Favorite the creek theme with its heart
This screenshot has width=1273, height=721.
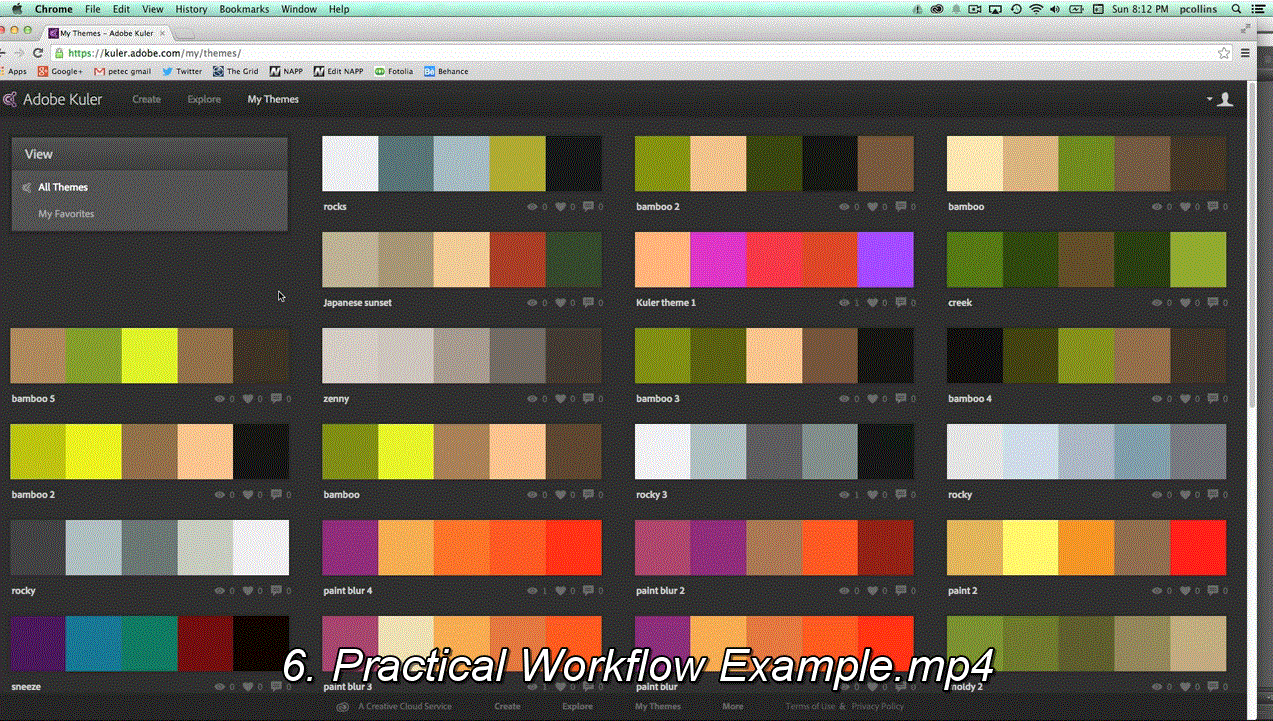coord(1185,303)
